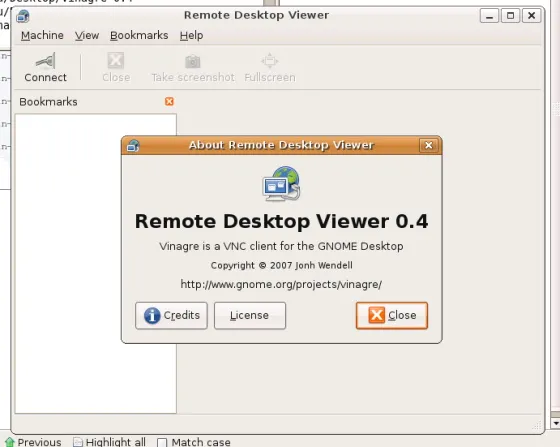560x447 pixels.
Task: Click the Take screenshot camera icon
Action: pyautogui.click(x=192, y=61)
